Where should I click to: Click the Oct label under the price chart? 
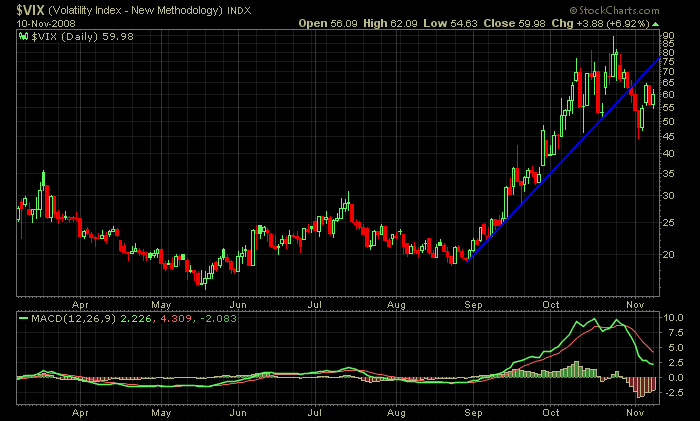coord(551,304)
